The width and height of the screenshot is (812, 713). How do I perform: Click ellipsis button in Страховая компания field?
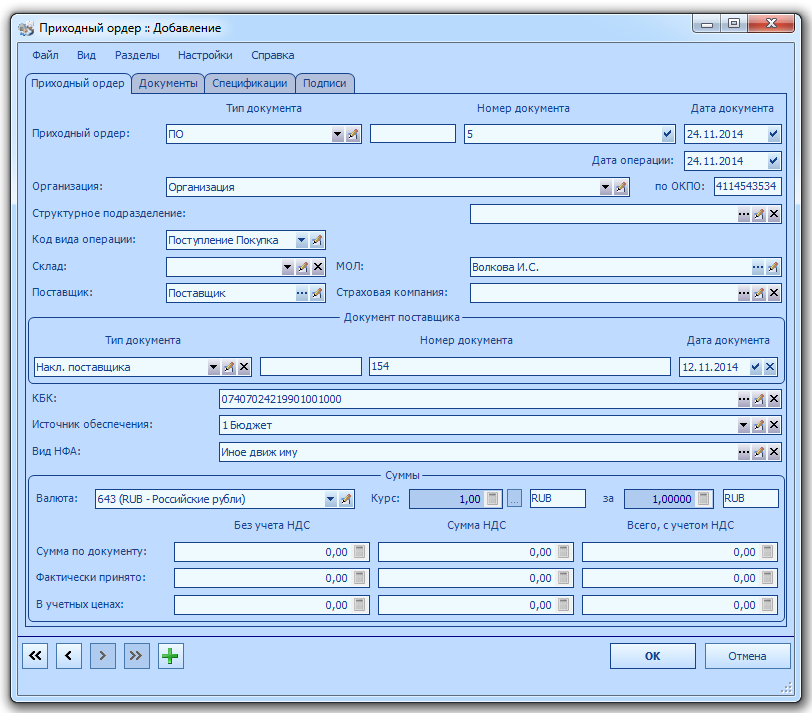point(744,294)
